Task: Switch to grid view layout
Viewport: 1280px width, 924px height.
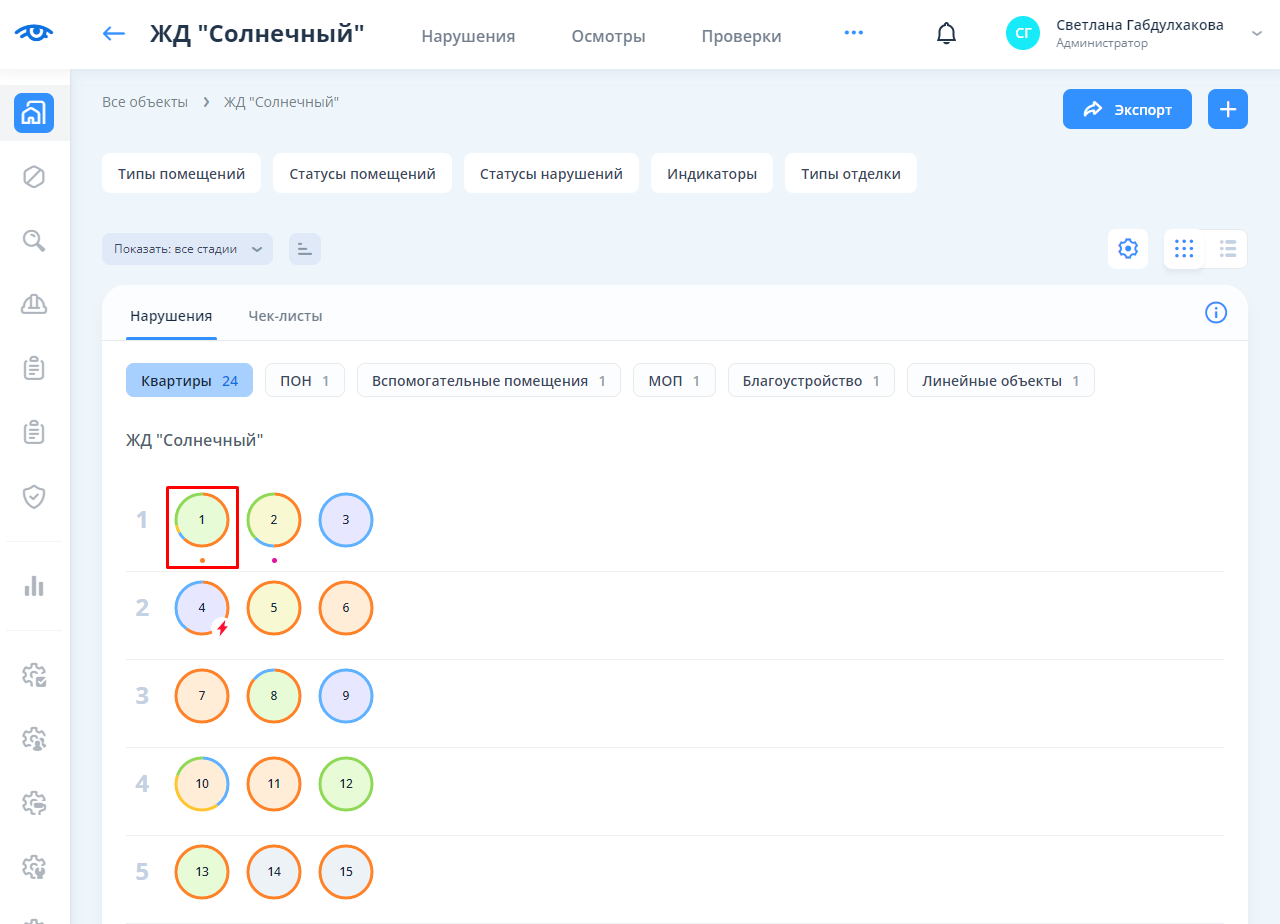Action: (1185, 249)
